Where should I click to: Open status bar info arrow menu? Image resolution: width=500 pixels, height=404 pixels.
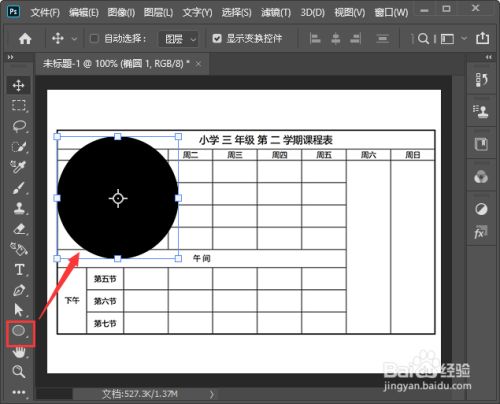click(212, 394)
